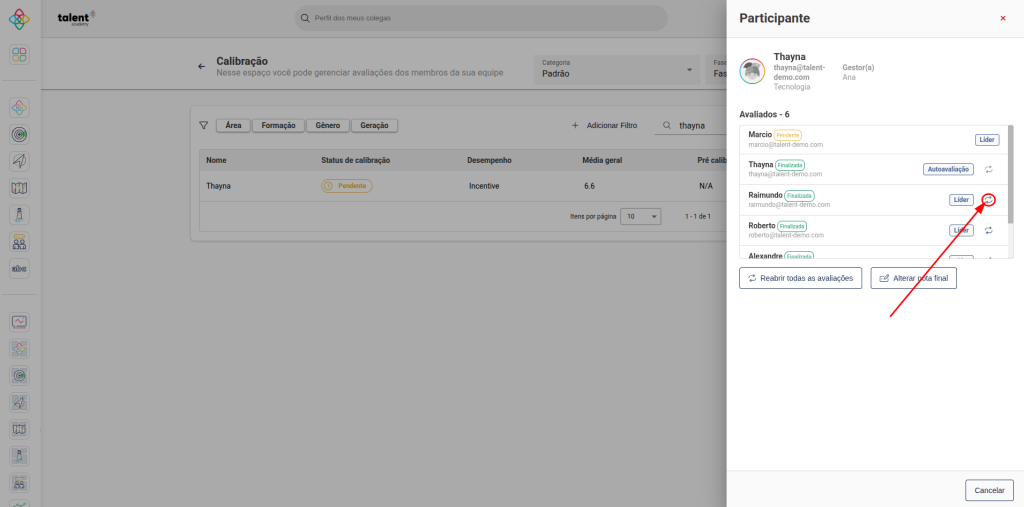Click the Talent Academy logo icon
This screenshot has height=507, width=1024.
pos(20,18)
